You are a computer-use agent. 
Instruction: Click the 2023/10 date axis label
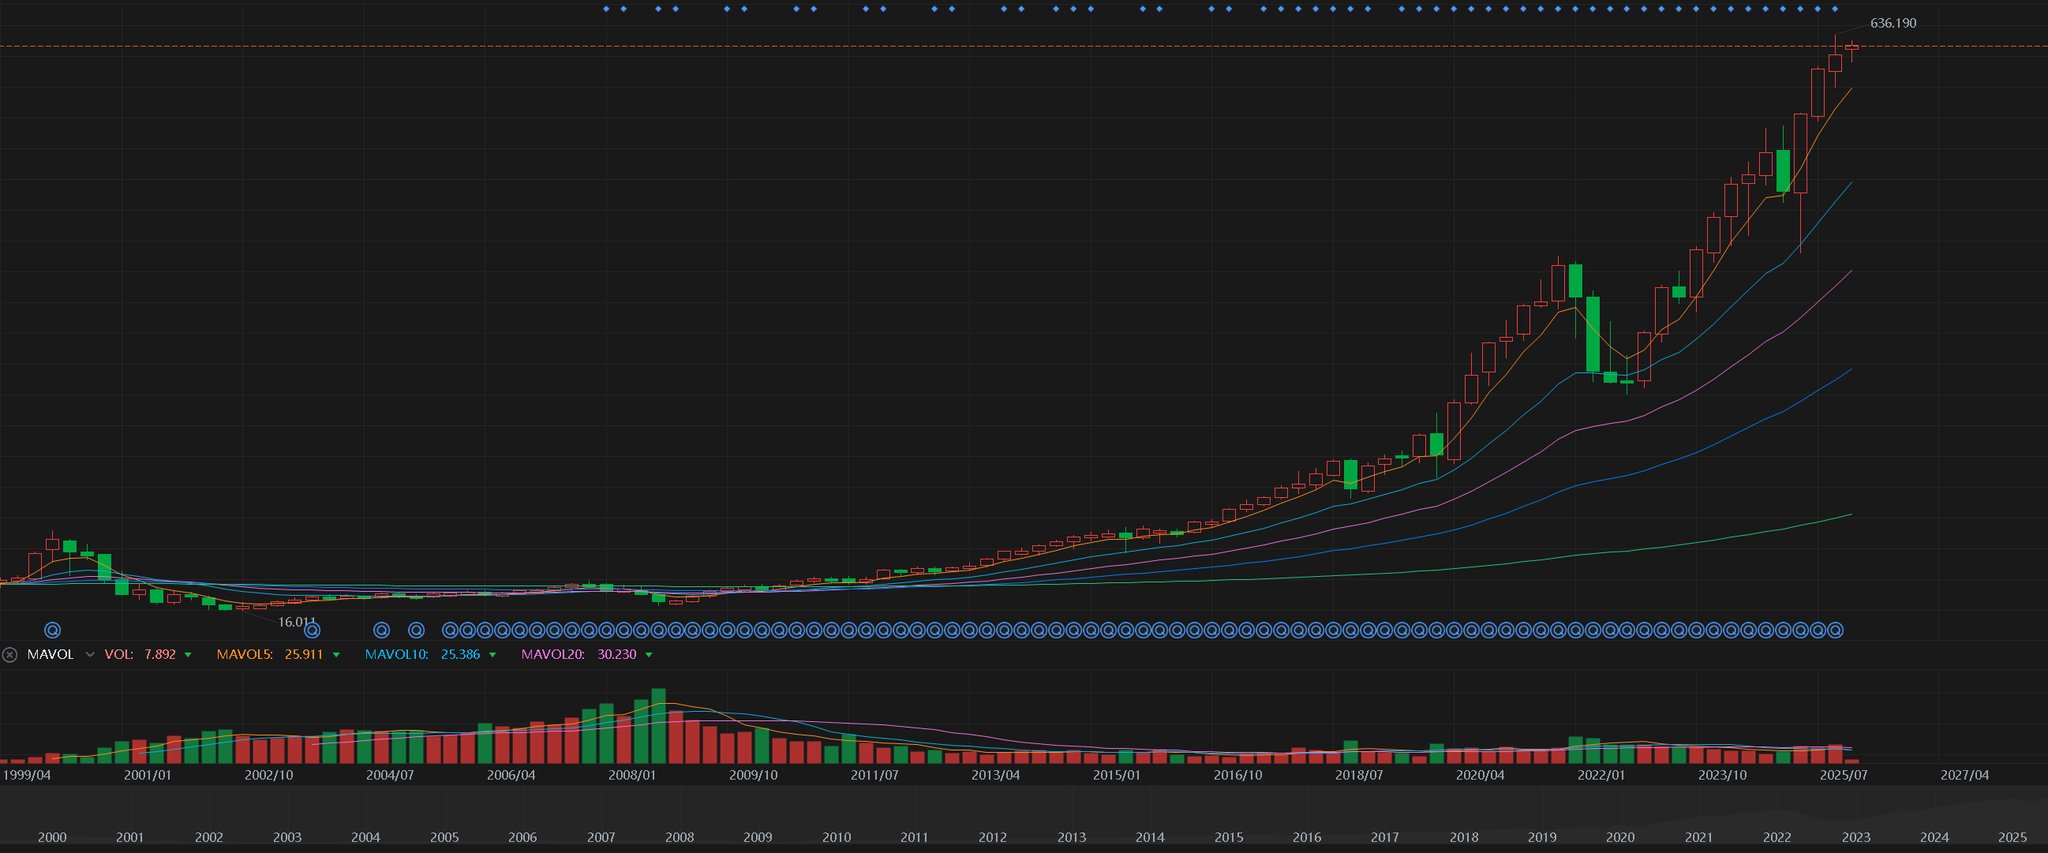[1722, 775]
